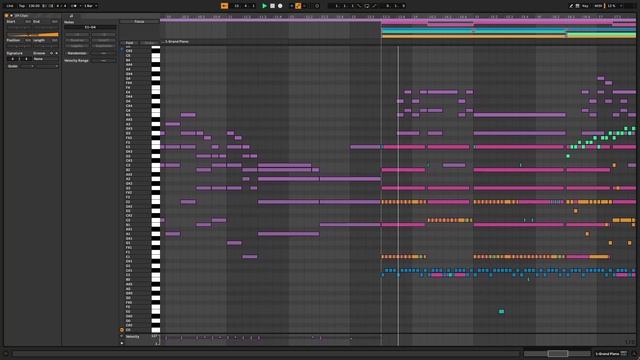The height and width of the screenshot is (360, 640).
Task: Click the Velocity lane label
Action: 133,337
